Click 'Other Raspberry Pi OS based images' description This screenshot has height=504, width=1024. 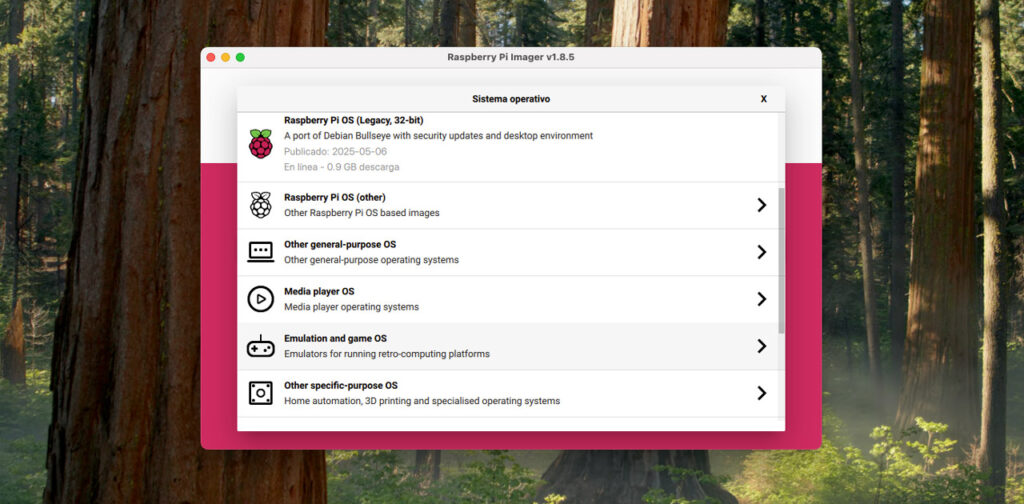pyautogui.click(x=361, y=213)
